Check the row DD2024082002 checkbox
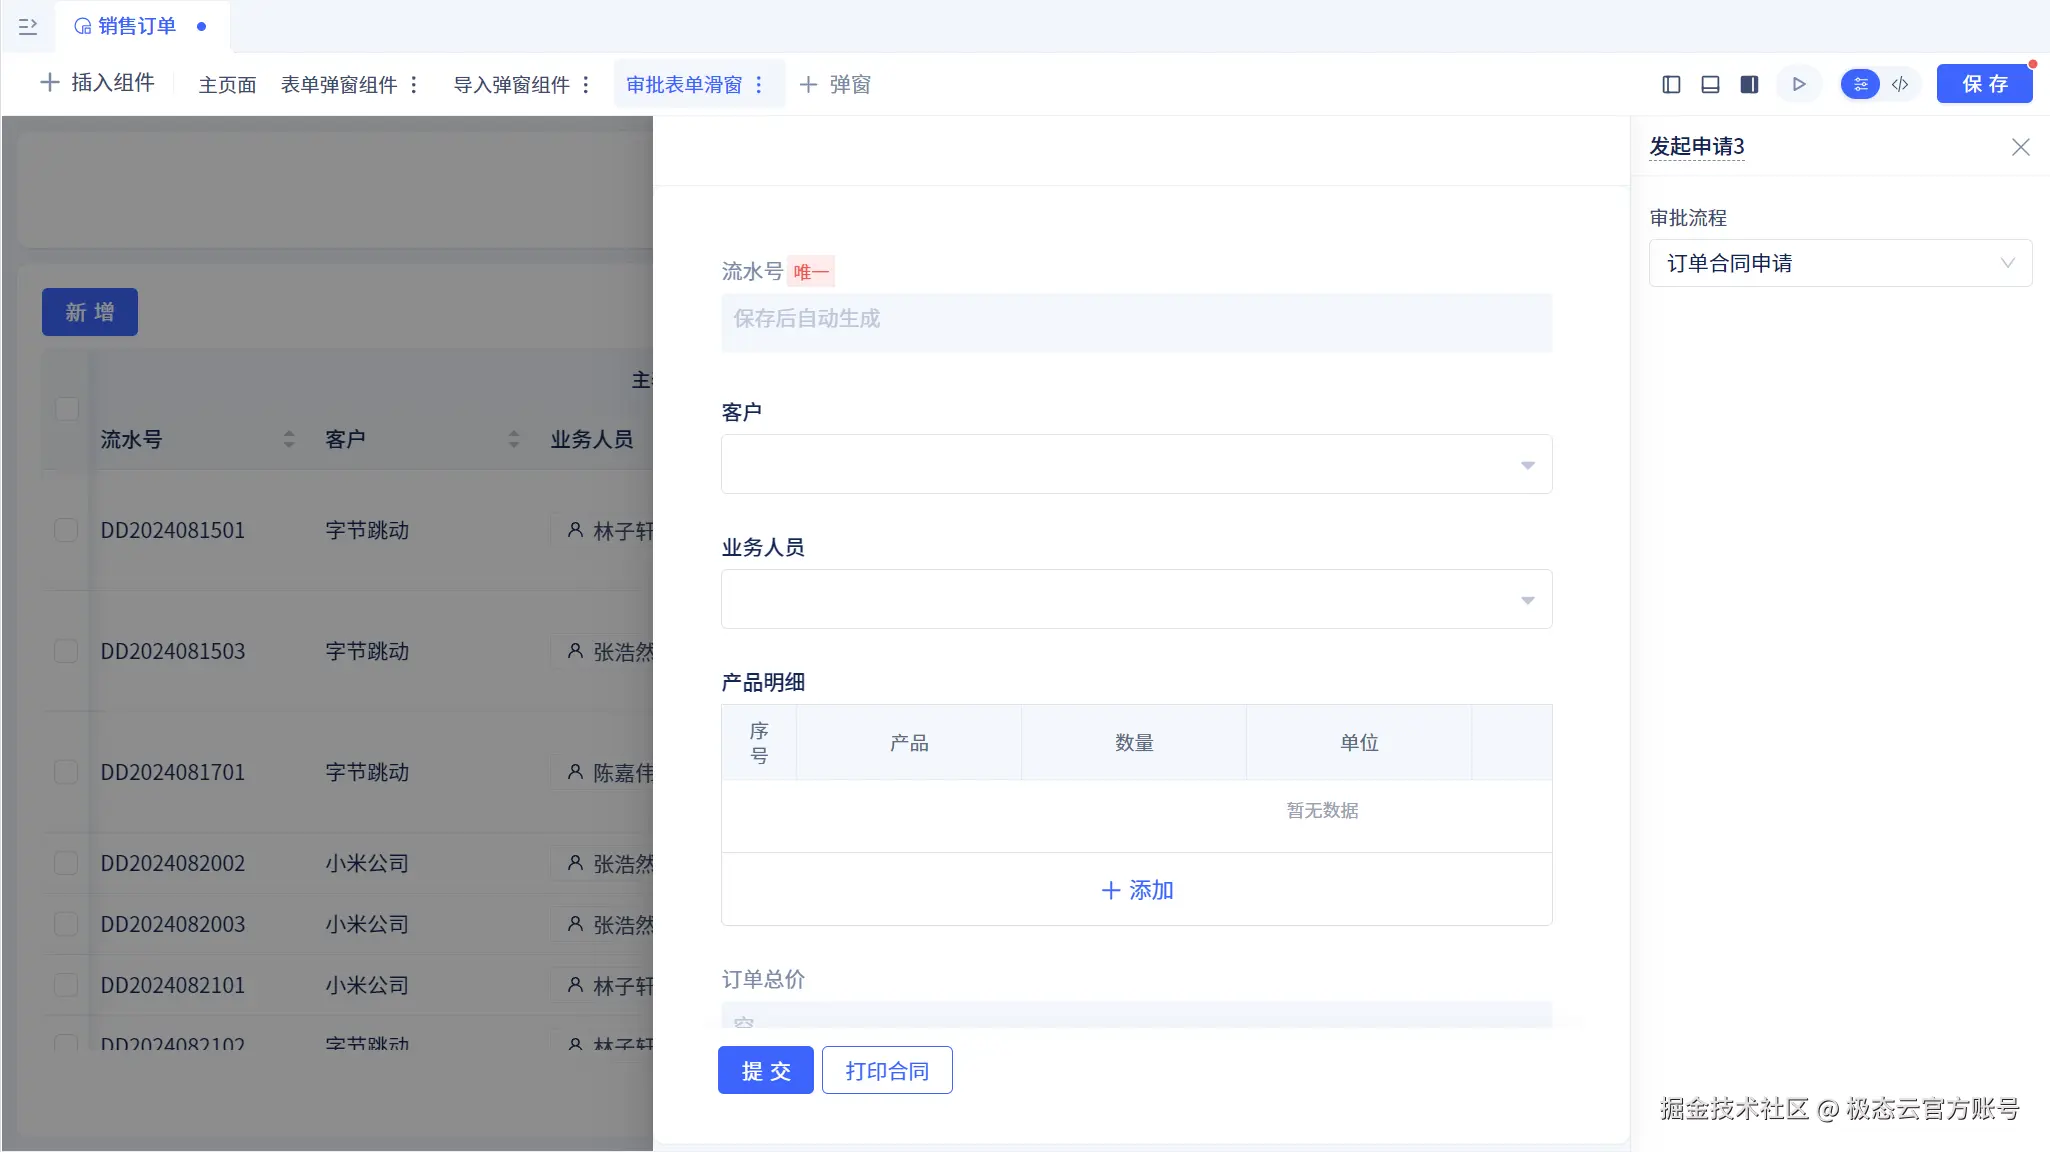 tap(66, 863)
